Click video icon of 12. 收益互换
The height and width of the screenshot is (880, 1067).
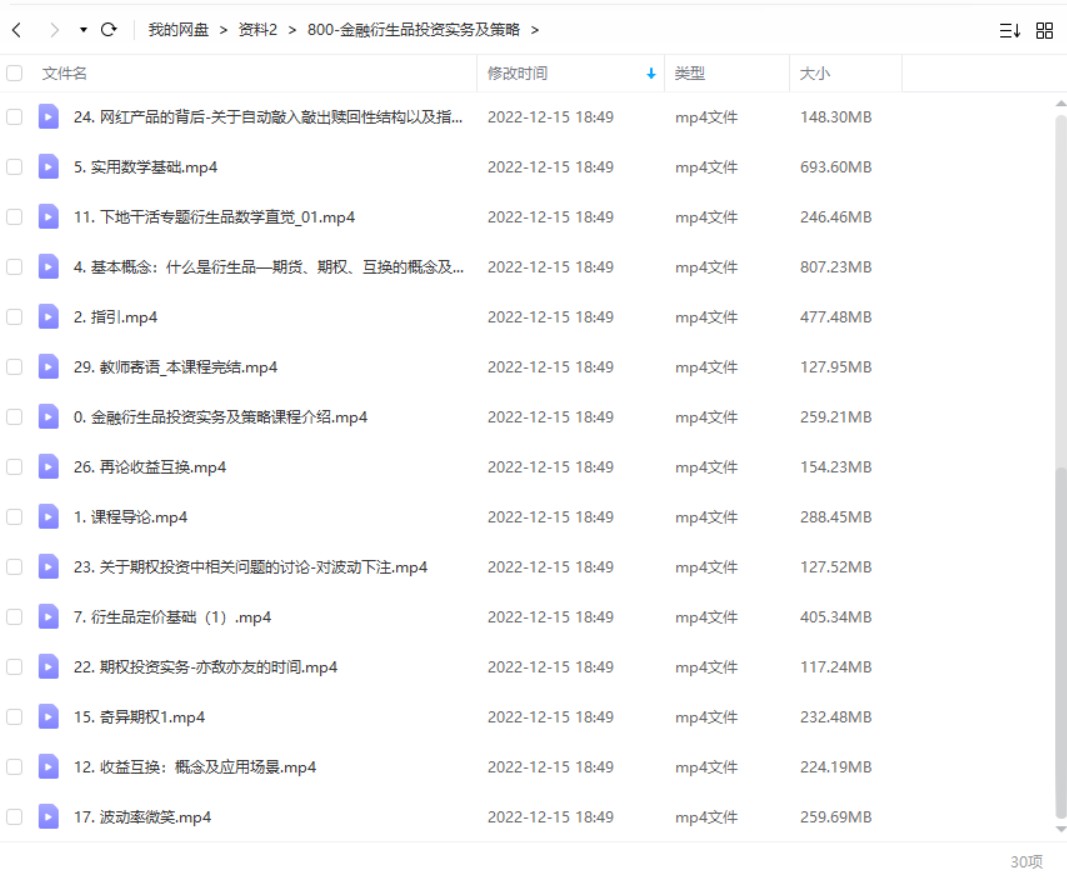48,767
